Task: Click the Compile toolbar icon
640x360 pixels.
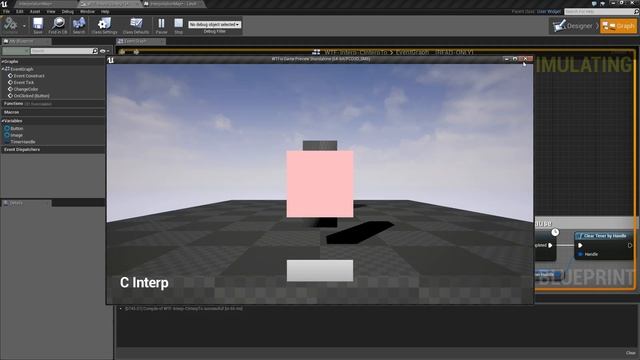Action: (x=11, y=25)
